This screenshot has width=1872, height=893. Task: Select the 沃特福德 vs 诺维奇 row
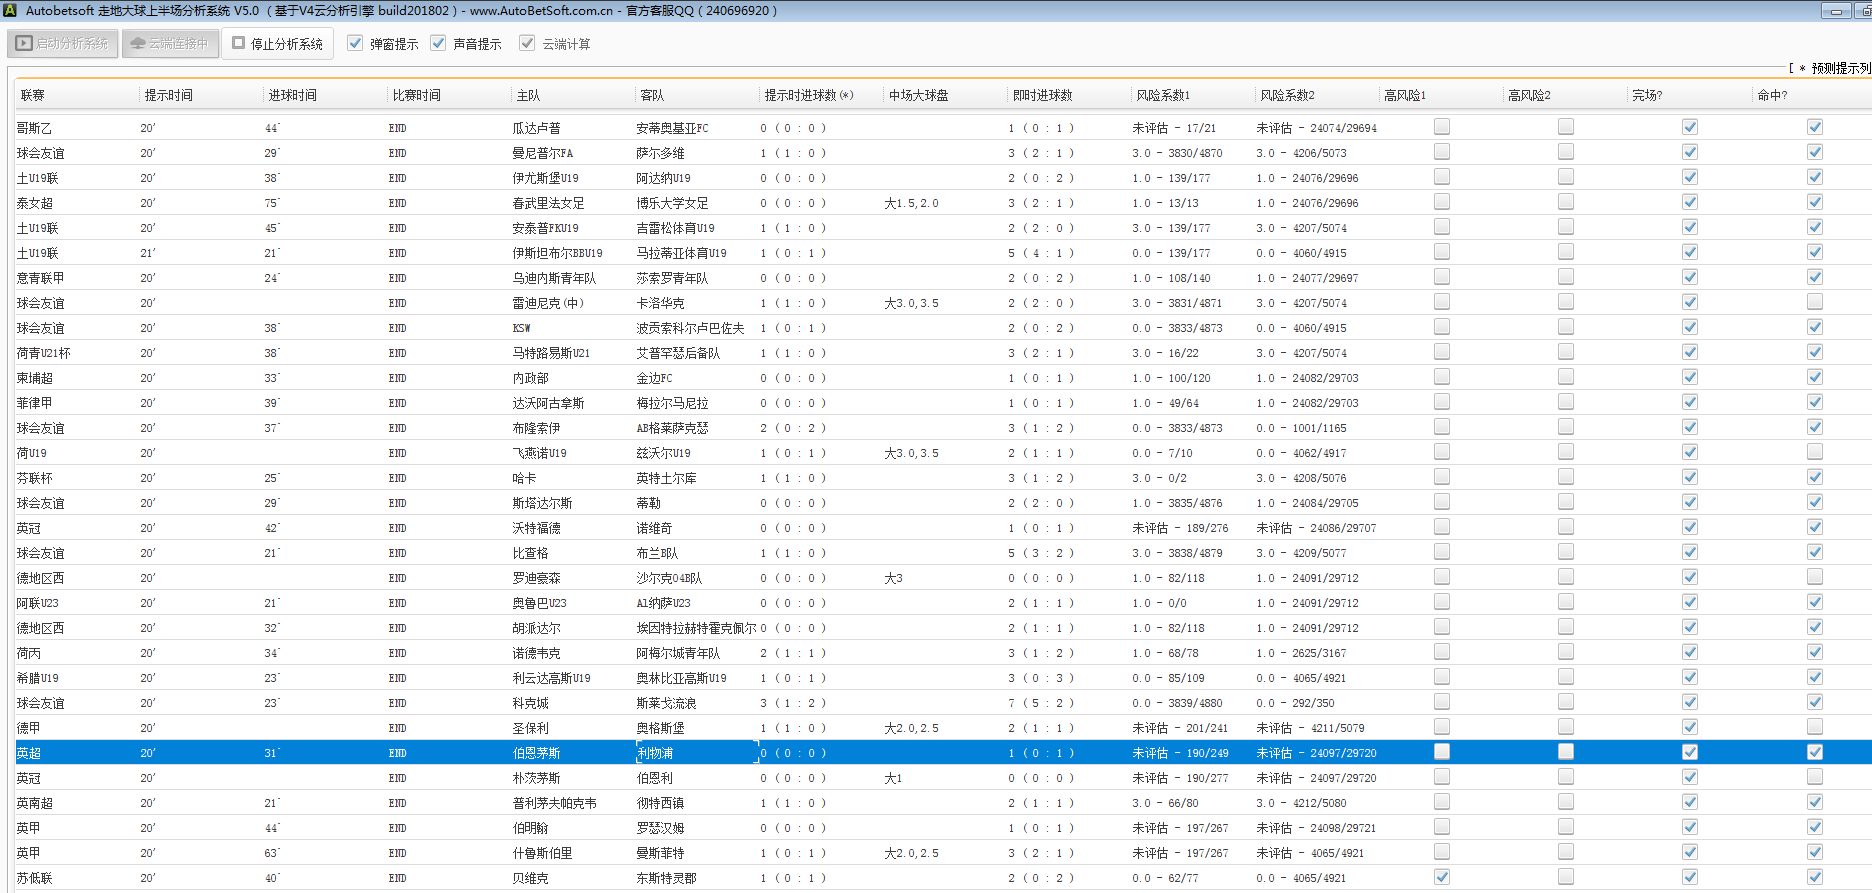coord(536,528)
